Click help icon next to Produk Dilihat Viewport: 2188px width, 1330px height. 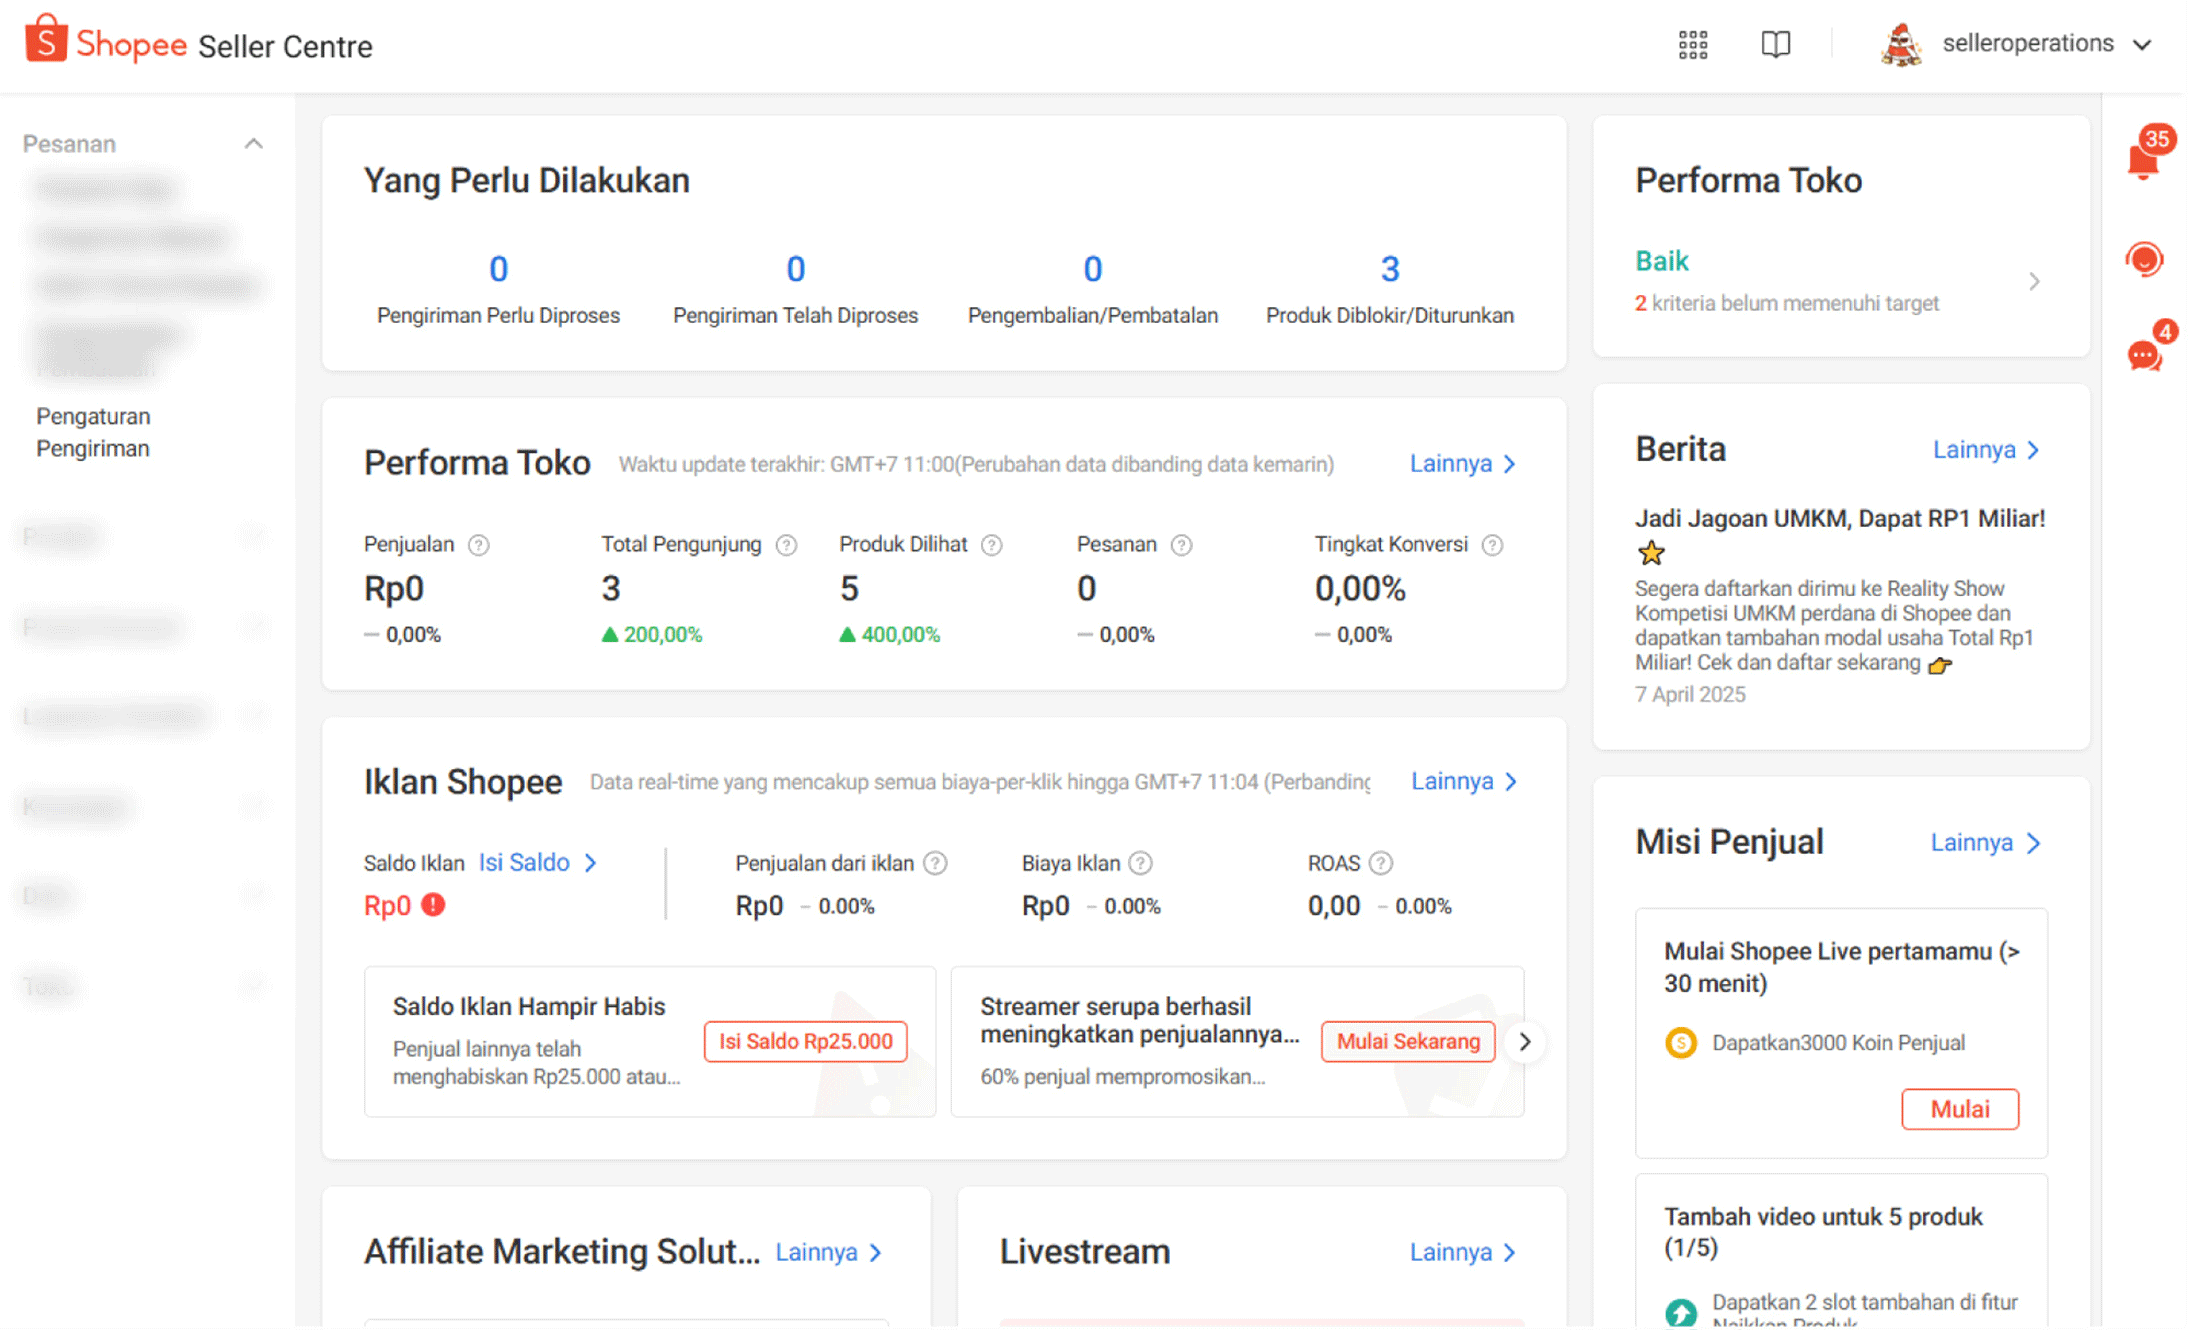click(991, 545)
